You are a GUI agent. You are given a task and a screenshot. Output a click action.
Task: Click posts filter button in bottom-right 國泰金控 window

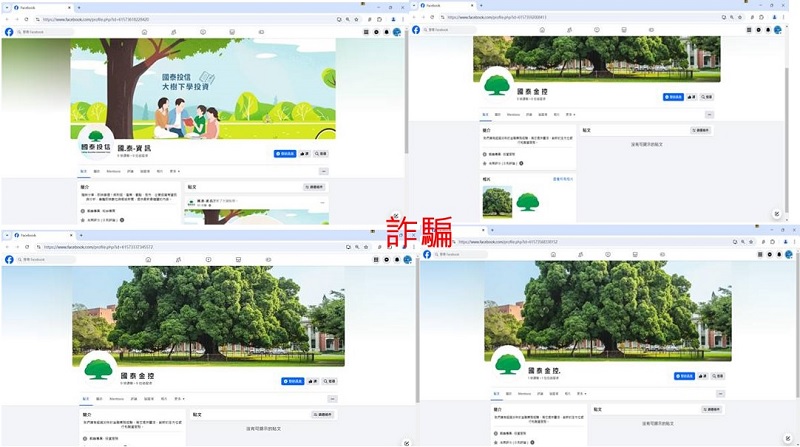point(712,409)
